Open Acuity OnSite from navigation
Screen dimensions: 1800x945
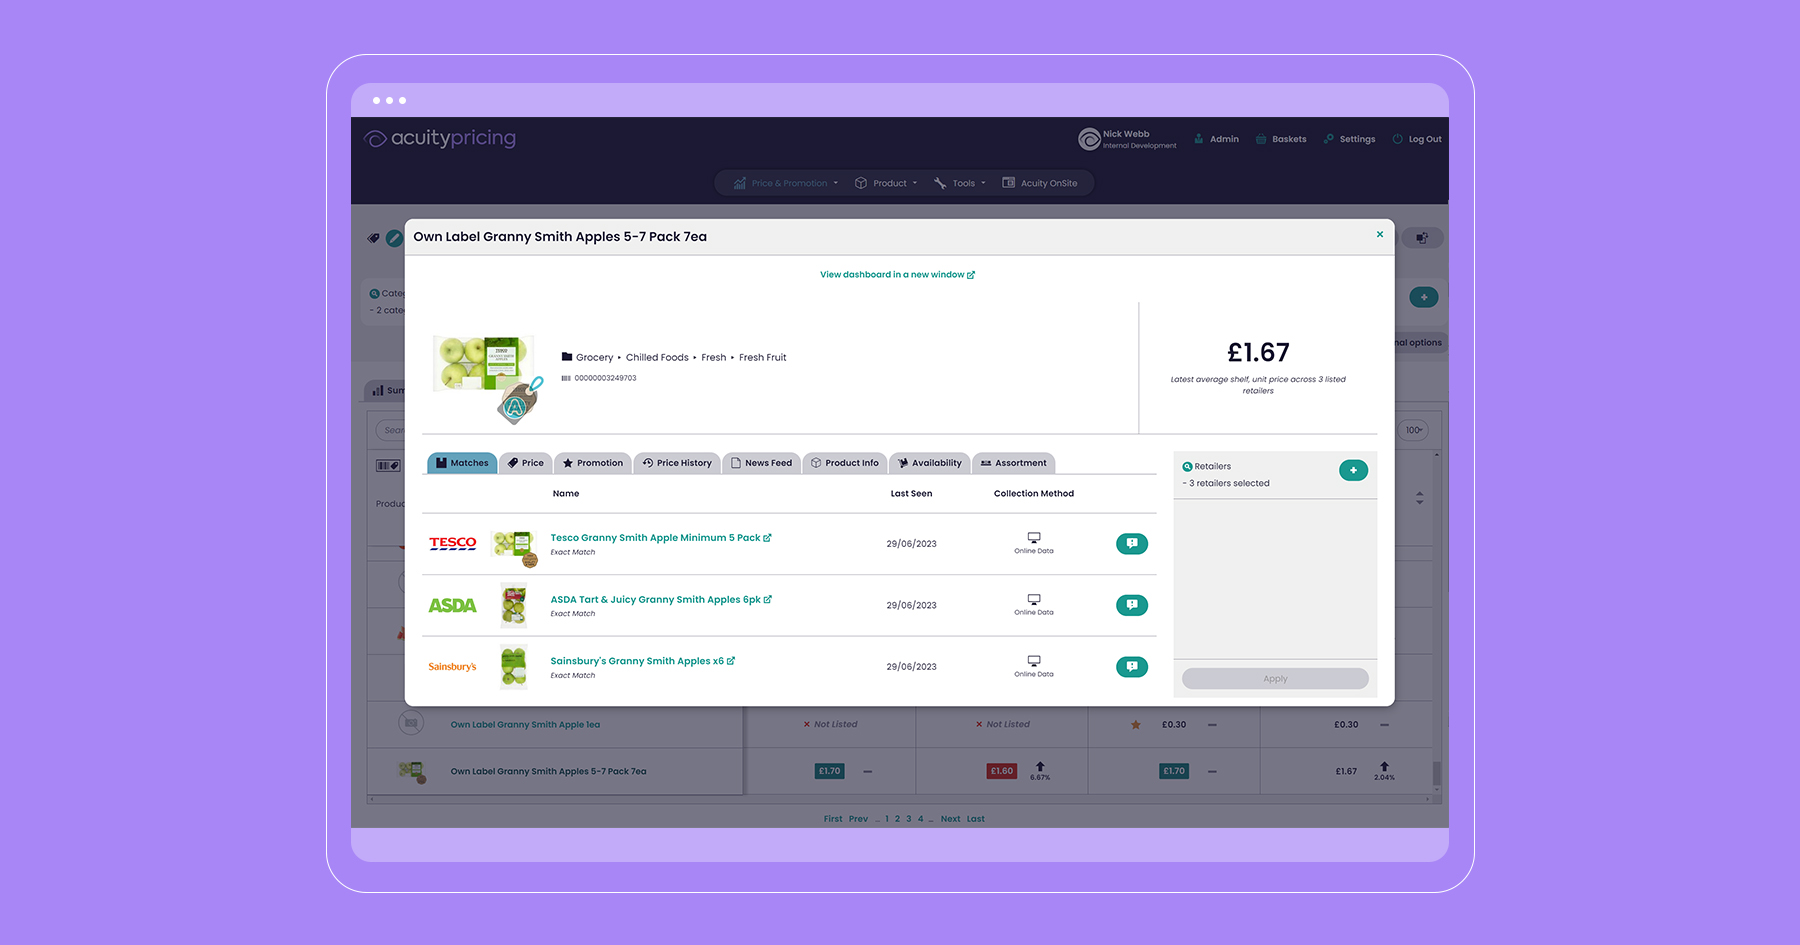click(x=1040, y=183)
